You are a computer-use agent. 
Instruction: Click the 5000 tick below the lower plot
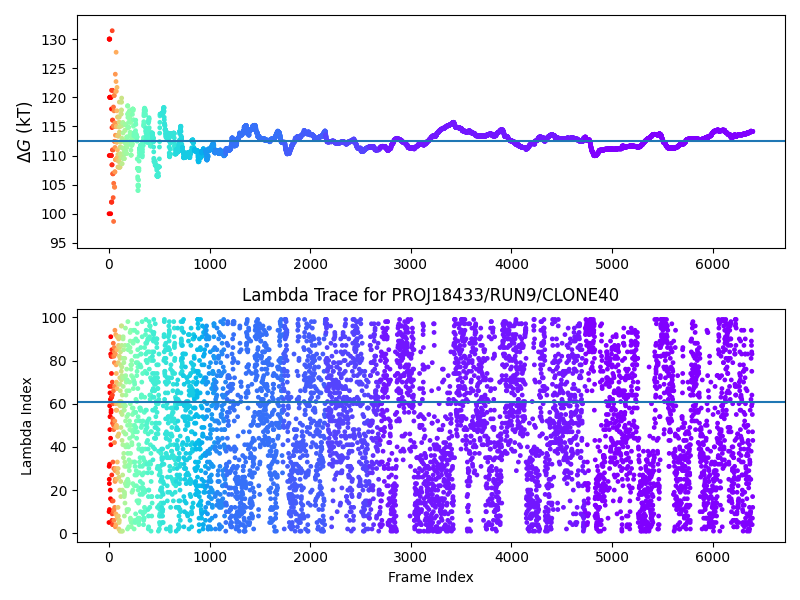611,557
